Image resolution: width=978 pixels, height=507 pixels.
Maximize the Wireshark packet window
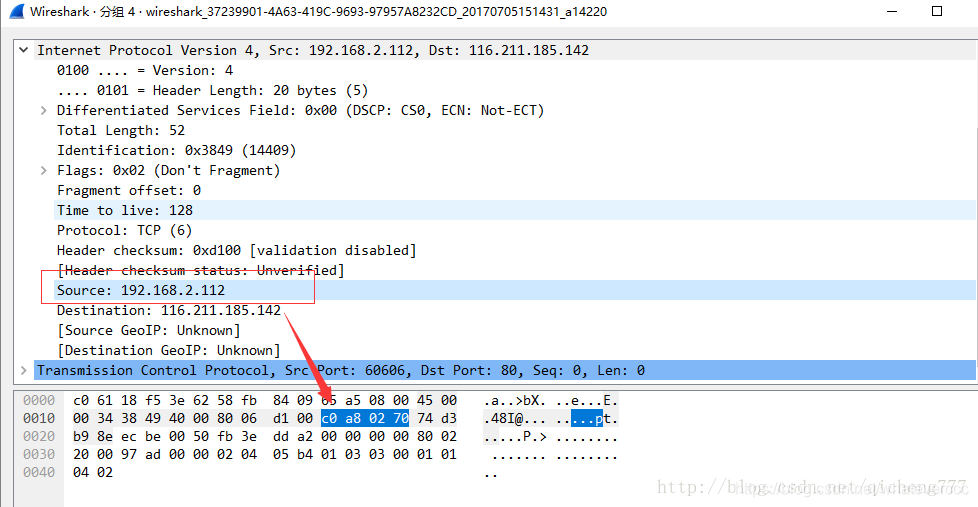937,11
